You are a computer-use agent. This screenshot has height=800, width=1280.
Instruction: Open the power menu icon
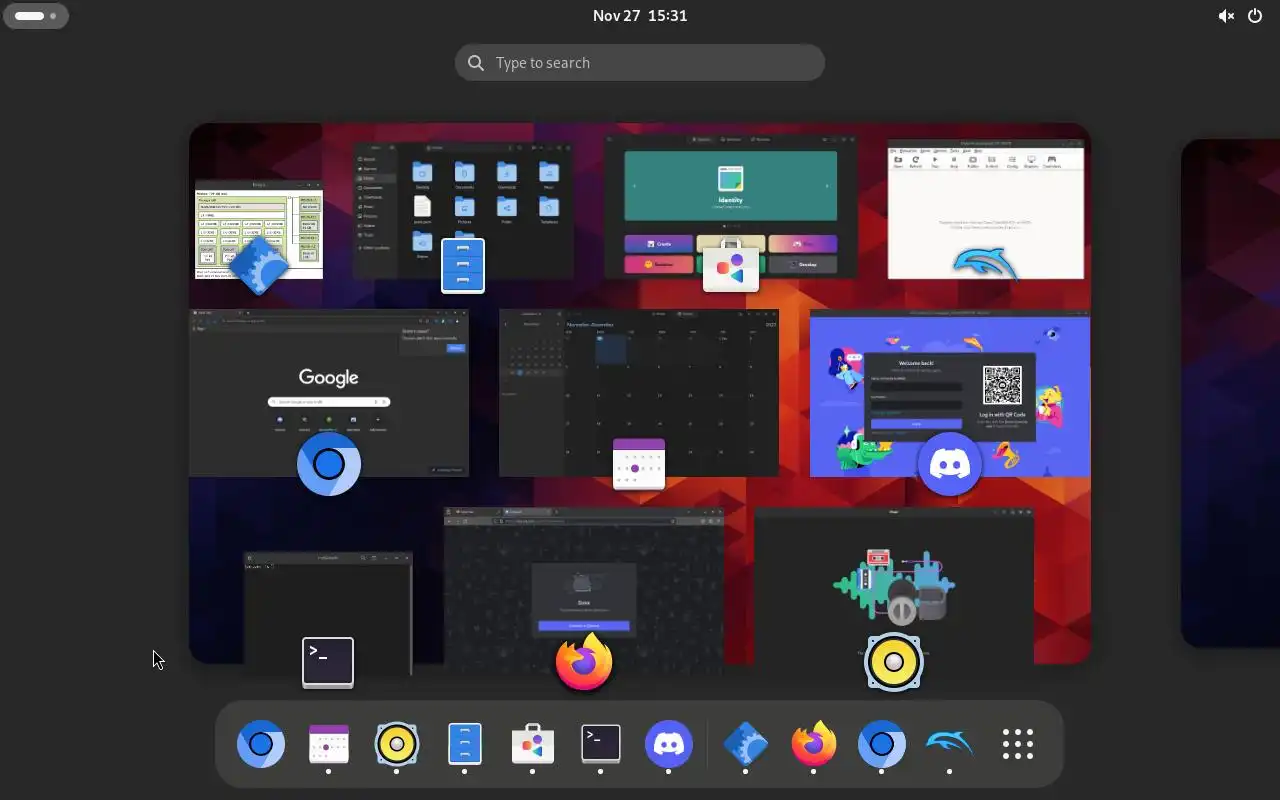[1255, 16]
